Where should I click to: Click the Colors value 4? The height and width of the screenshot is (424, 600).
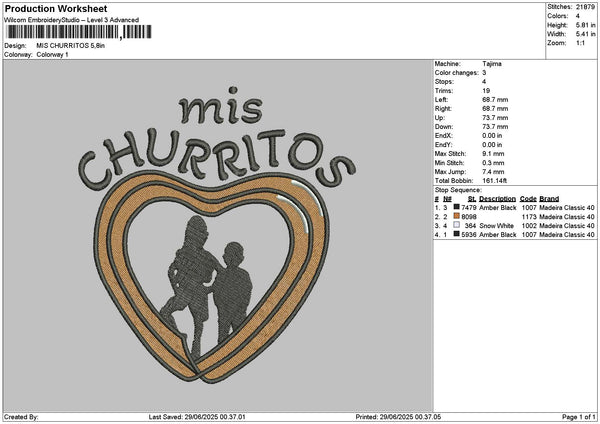pyautogui.click(x=578, y=16)
